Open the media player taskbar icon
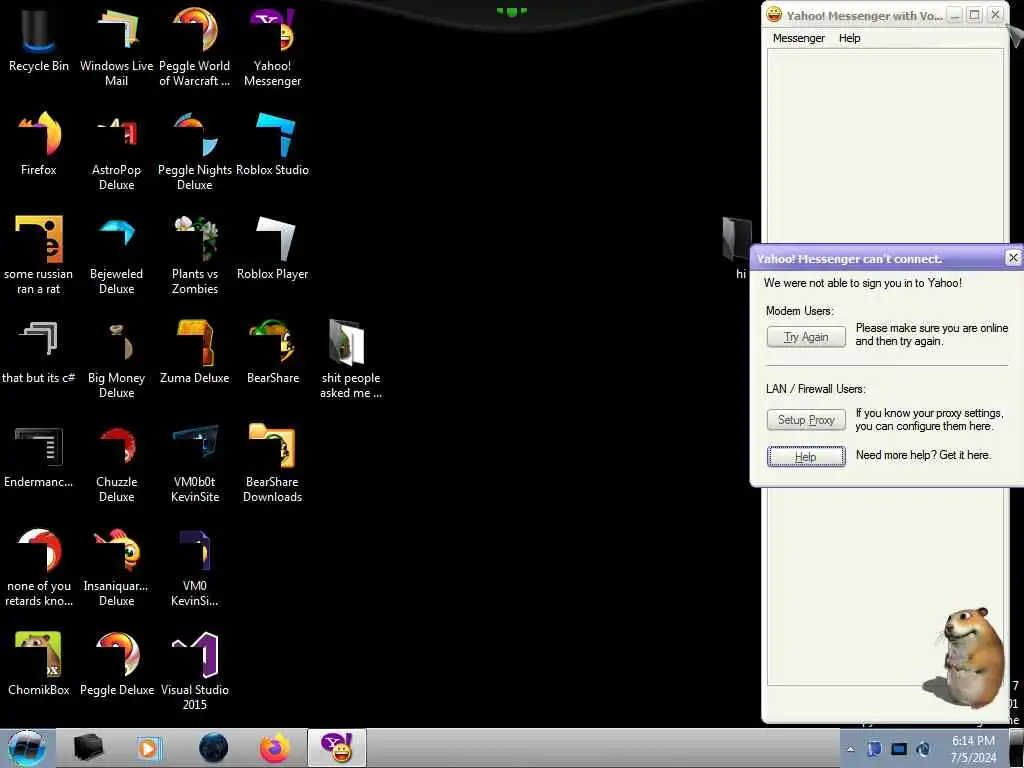 point(149,748)
